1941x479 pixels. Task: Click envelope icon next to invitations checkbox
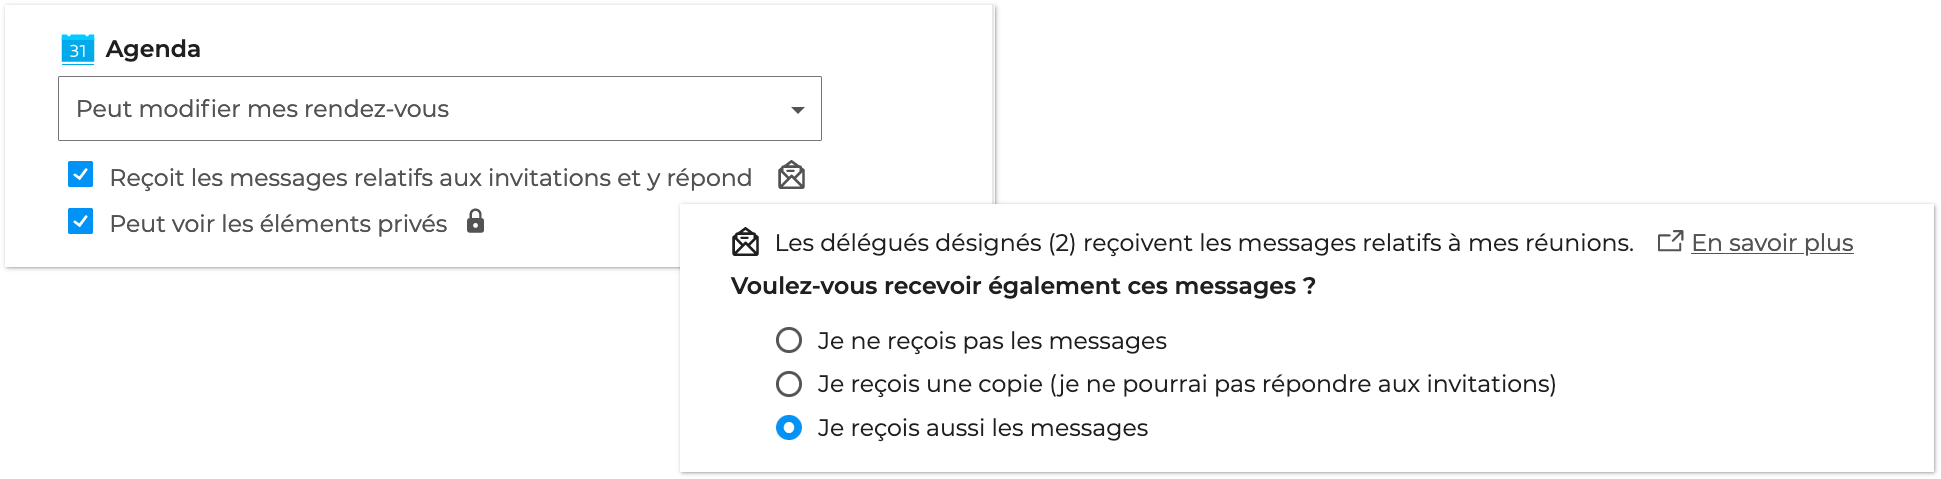point(791,176)
